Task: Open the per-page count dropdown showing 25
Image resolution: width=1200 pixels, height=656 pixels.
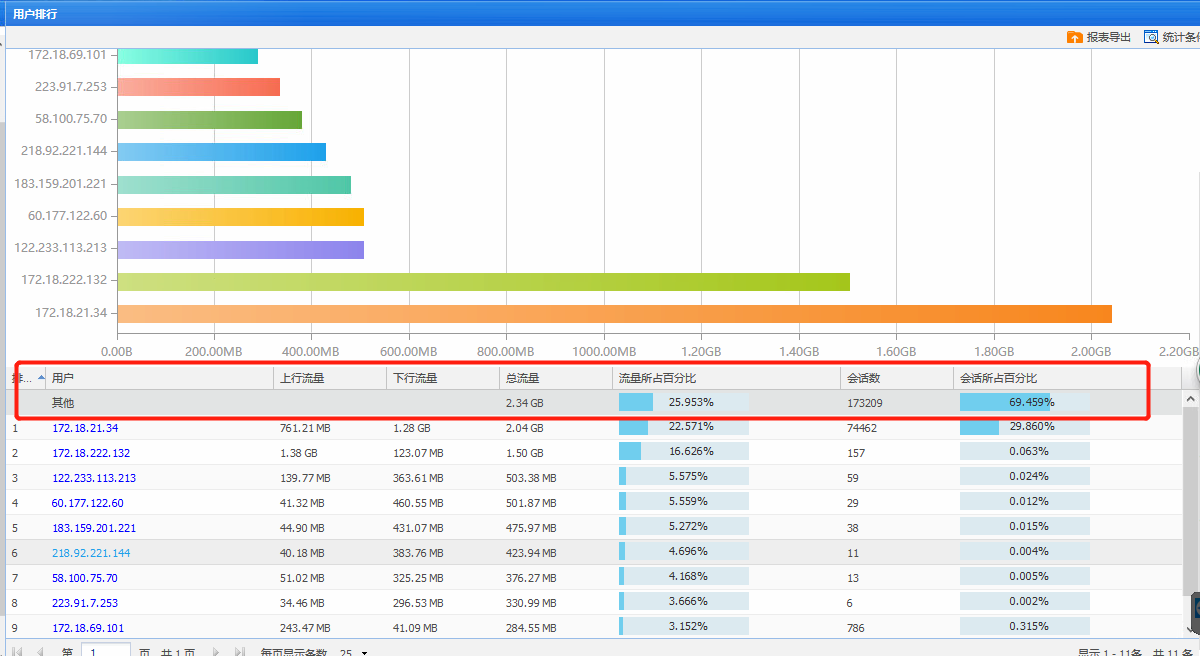Action: click(x=364, y=653)
